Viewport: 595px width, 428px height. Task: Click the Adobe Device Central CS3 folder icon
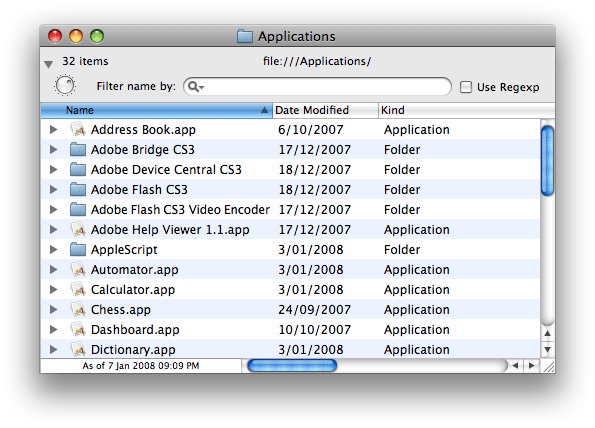[78, 170]
